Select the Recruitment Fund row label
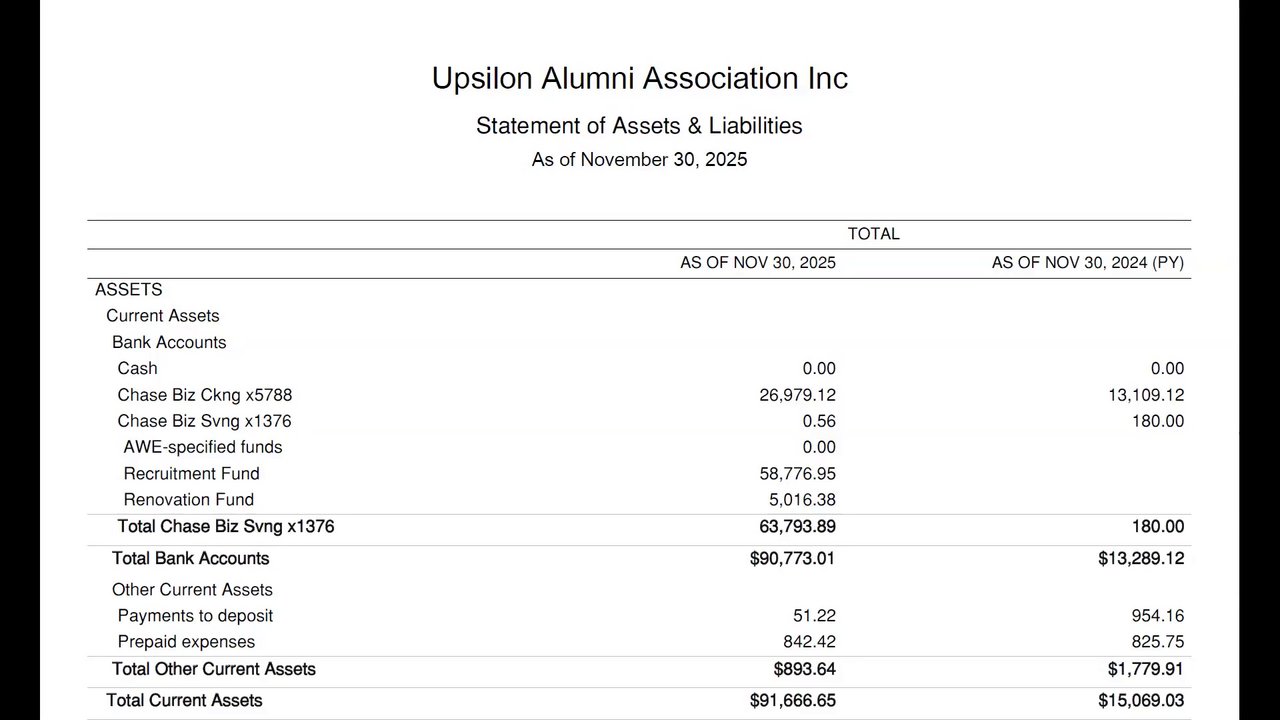 pos(191,473)
